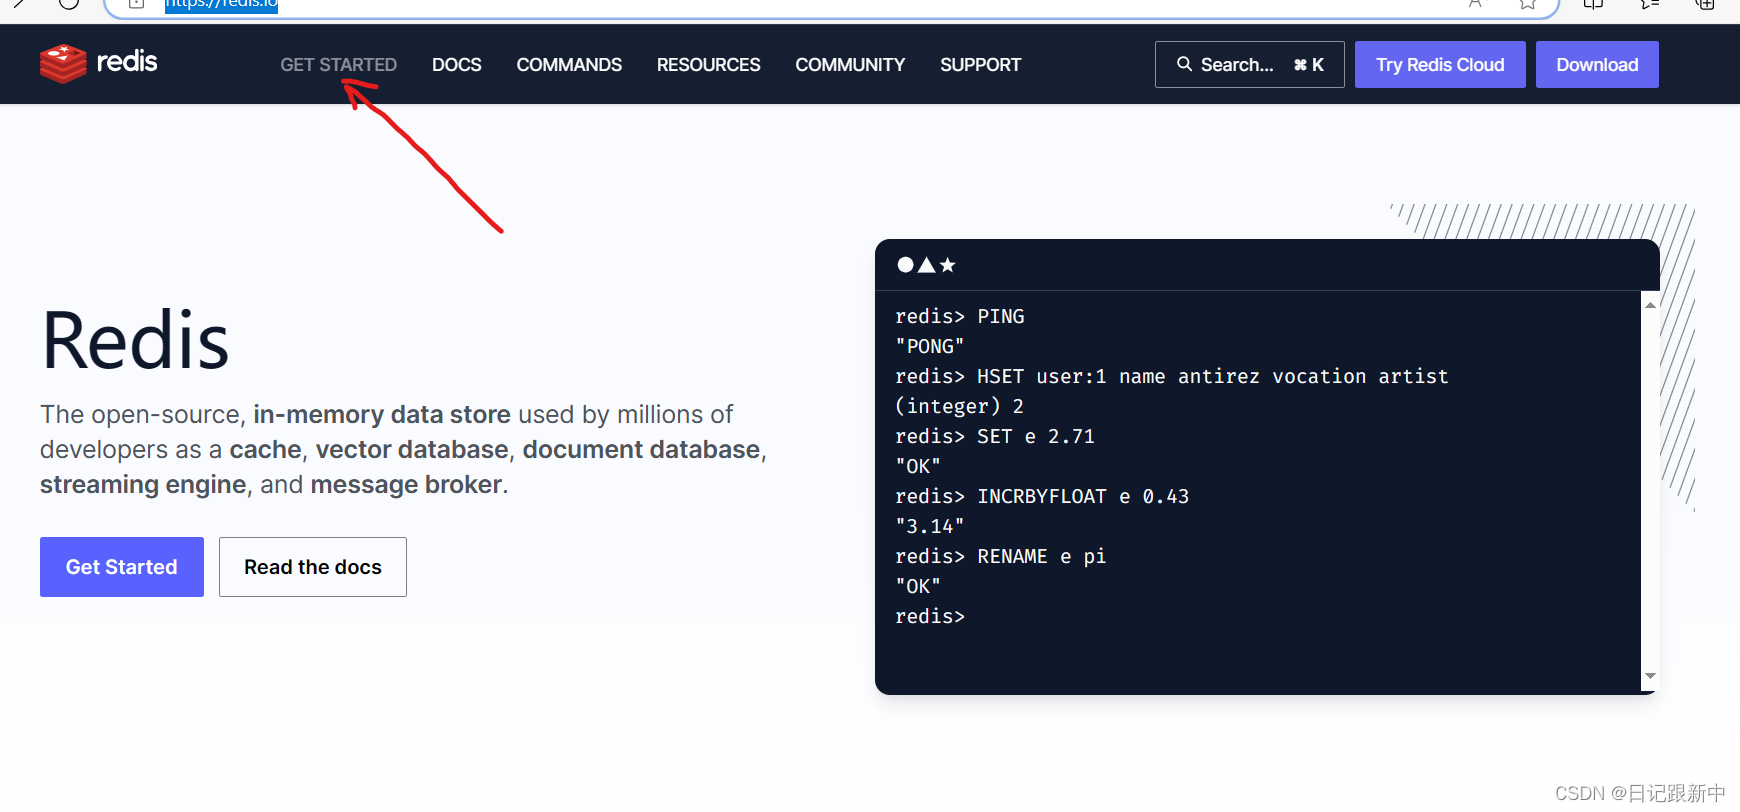The height and width of the screenshot is (812, 1740).
Task: Open the browser favorites list icon
Action: point(1650,4)
